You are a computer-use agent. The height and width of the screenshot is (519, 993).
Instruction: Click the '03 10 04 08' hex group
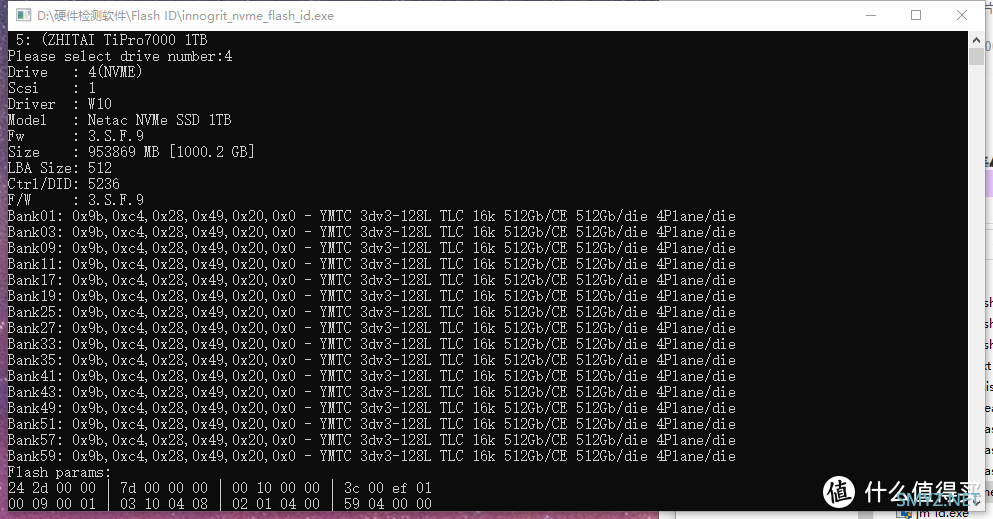164,504
